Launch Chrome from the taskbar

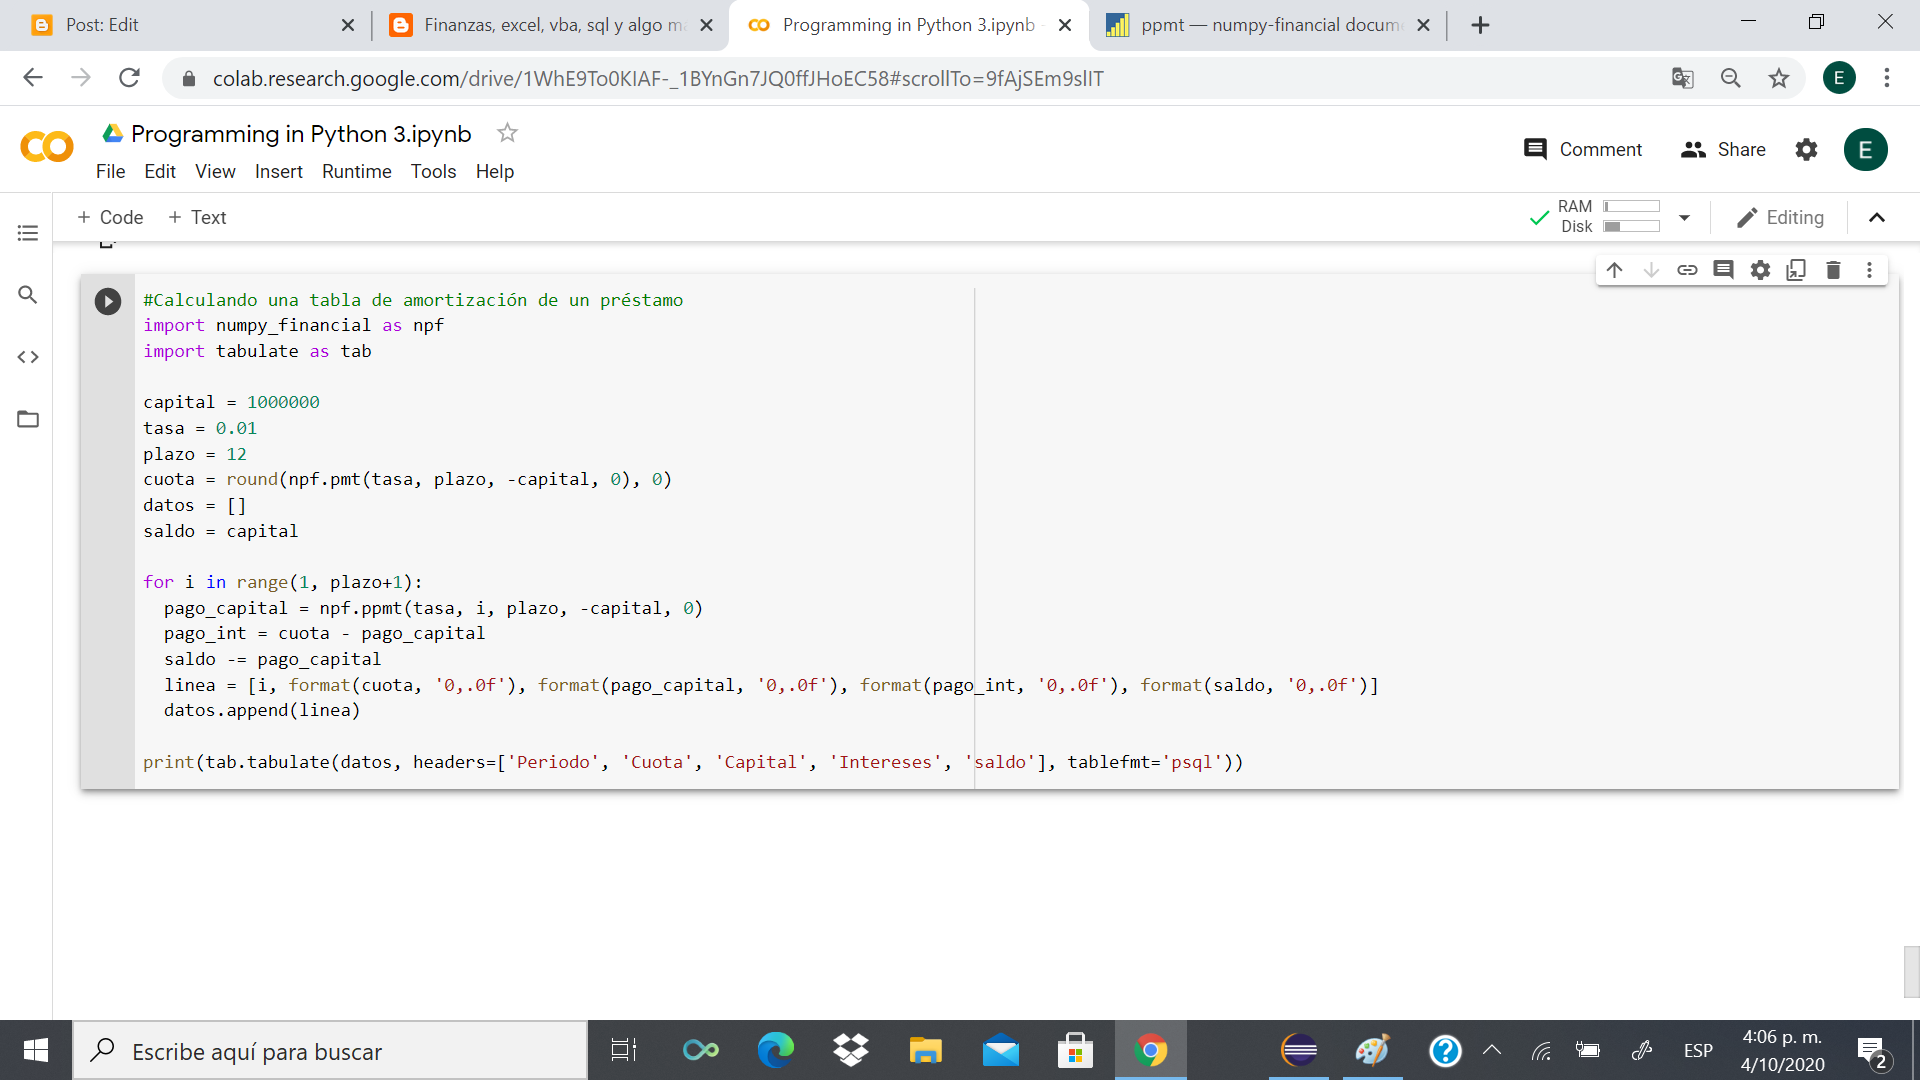coord(1151,1050)
